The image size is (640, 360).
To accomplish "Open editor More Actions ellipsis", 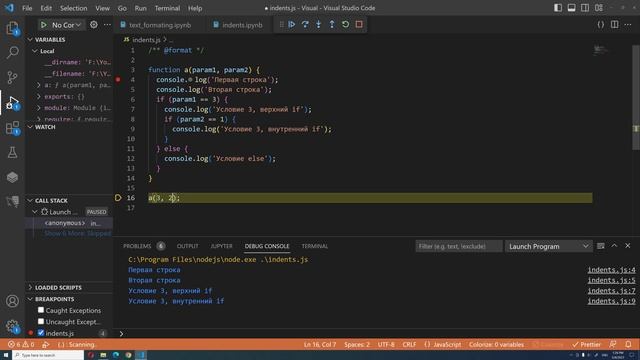I will (x=628, y=24).
